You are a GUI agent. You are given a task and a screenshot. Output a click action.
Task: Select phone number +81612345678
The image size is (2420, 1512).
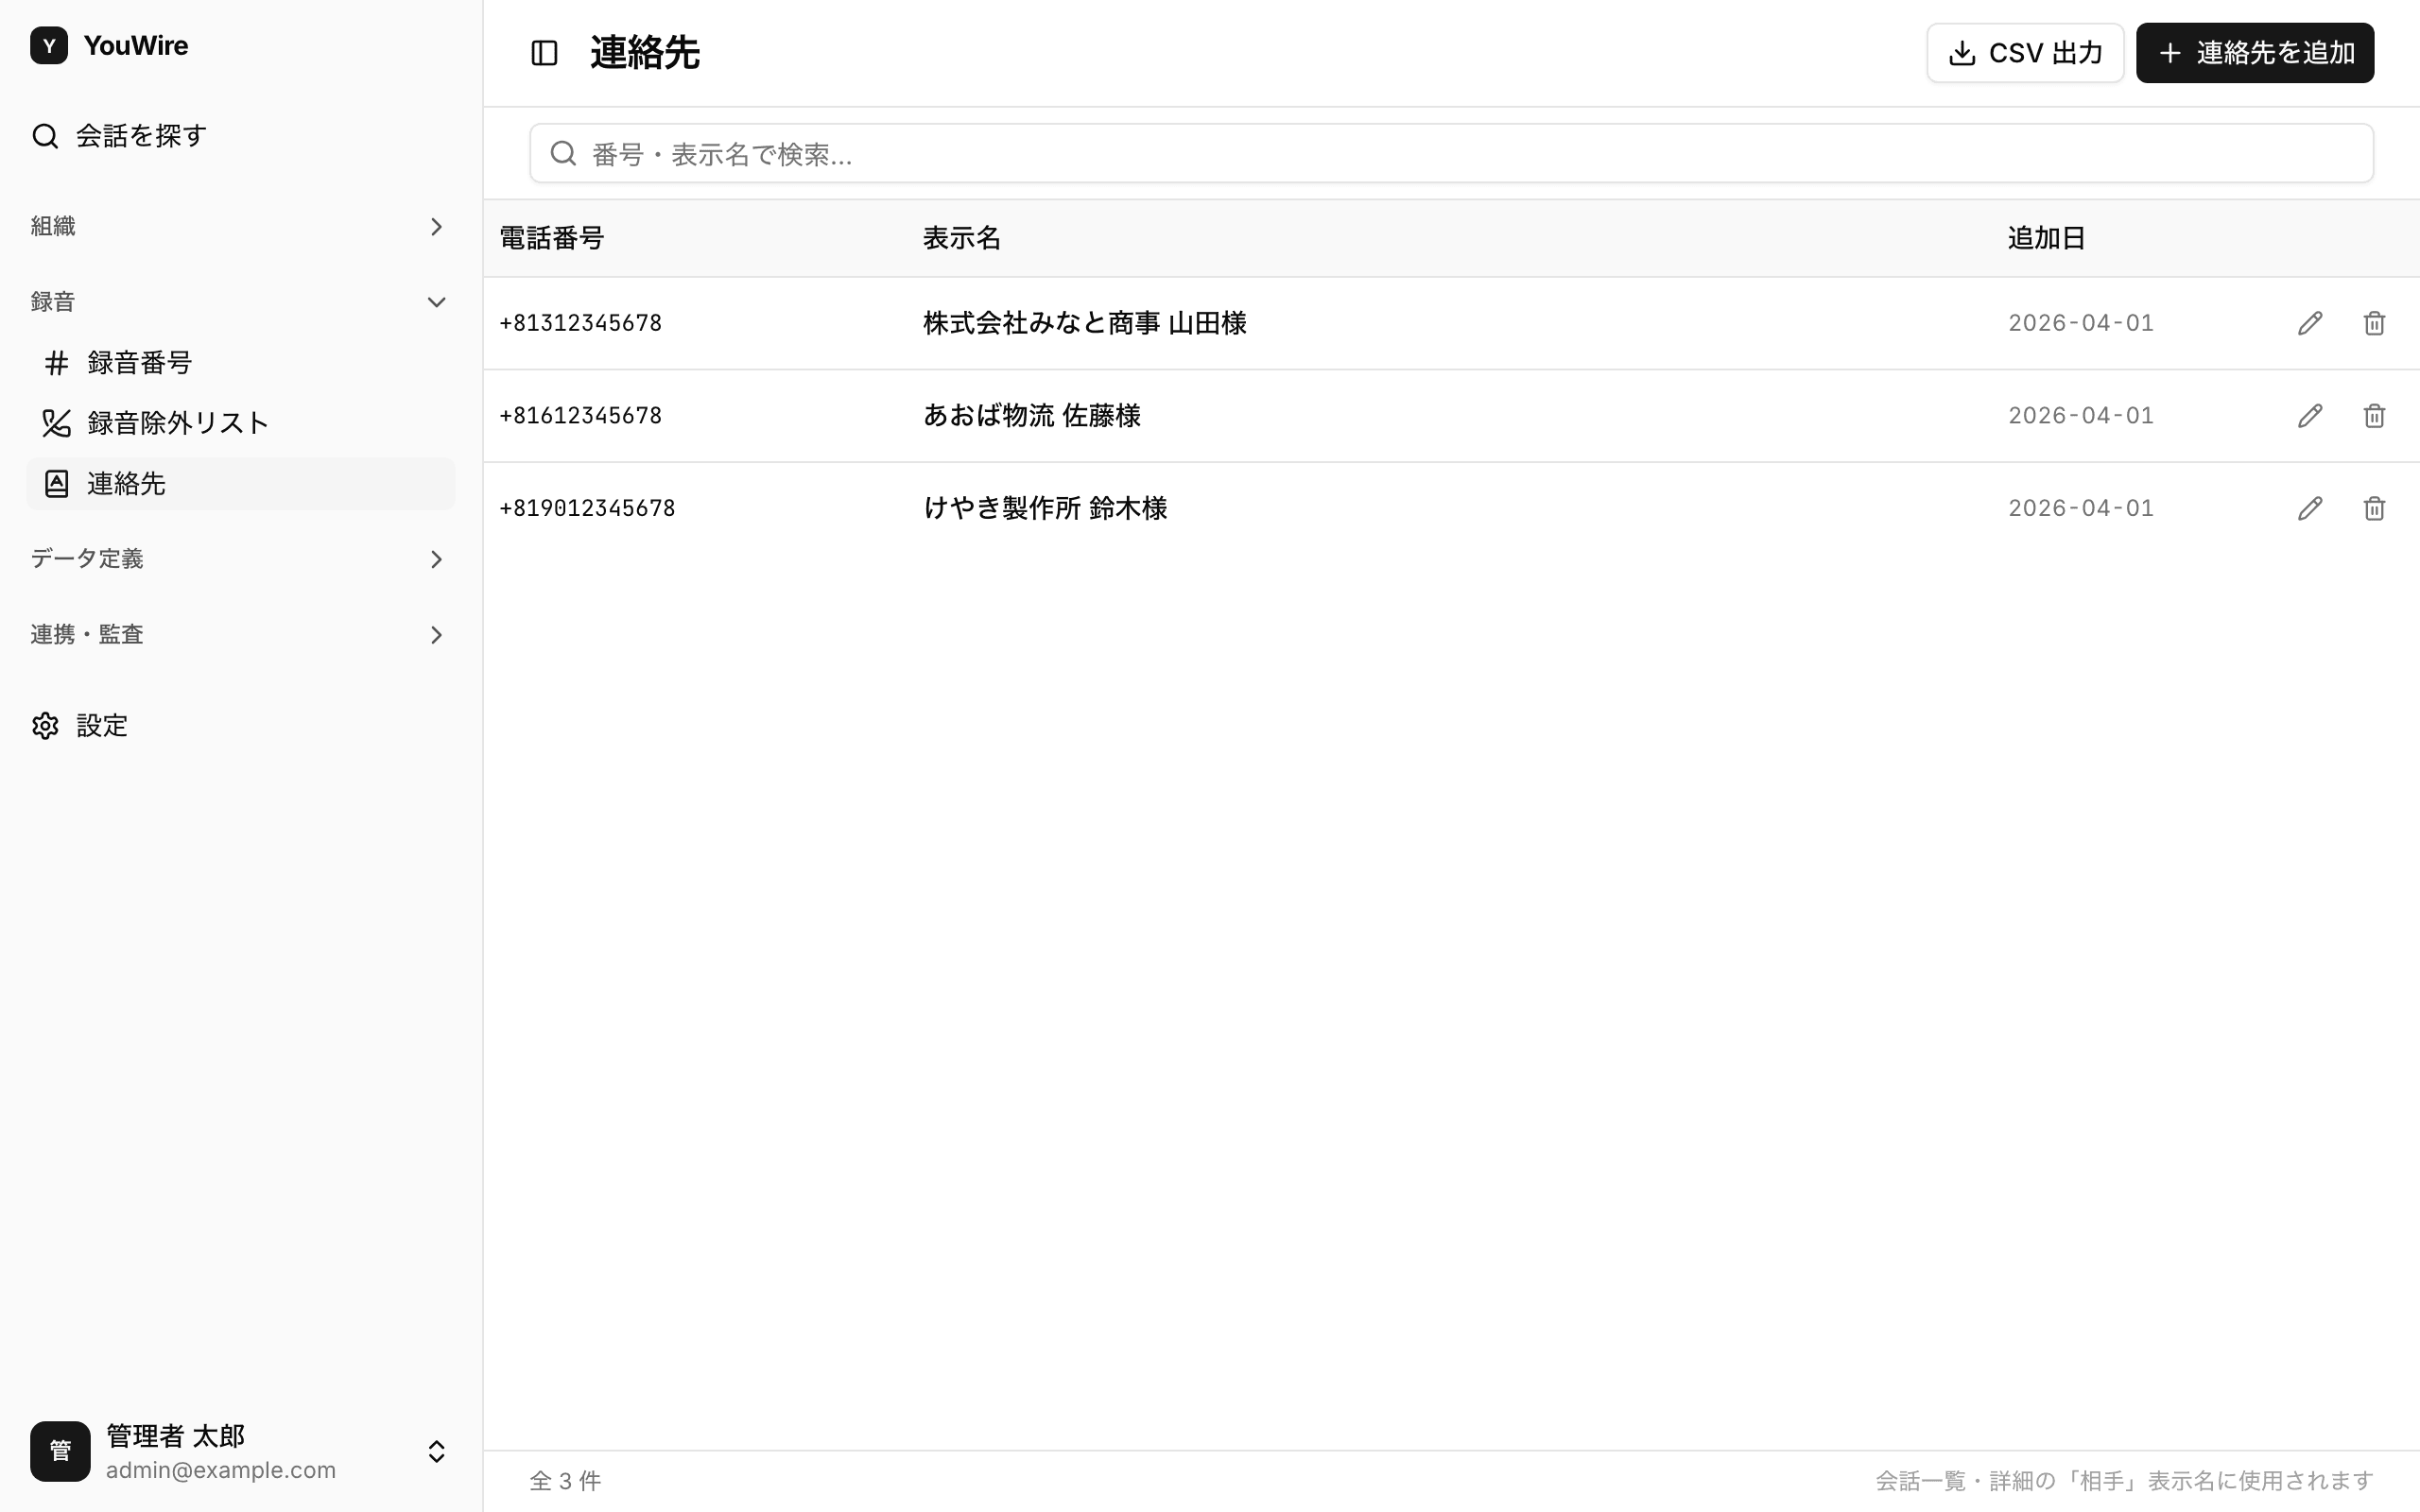tap(580, 416)
